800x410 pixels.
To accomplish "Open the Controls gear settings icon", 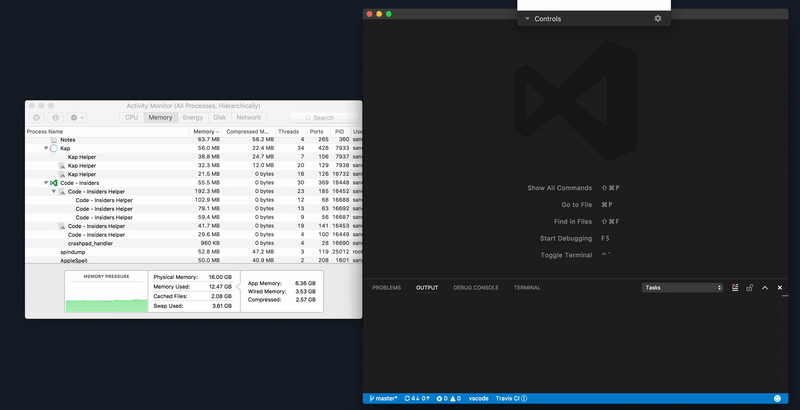I will [x=658, y=18].
